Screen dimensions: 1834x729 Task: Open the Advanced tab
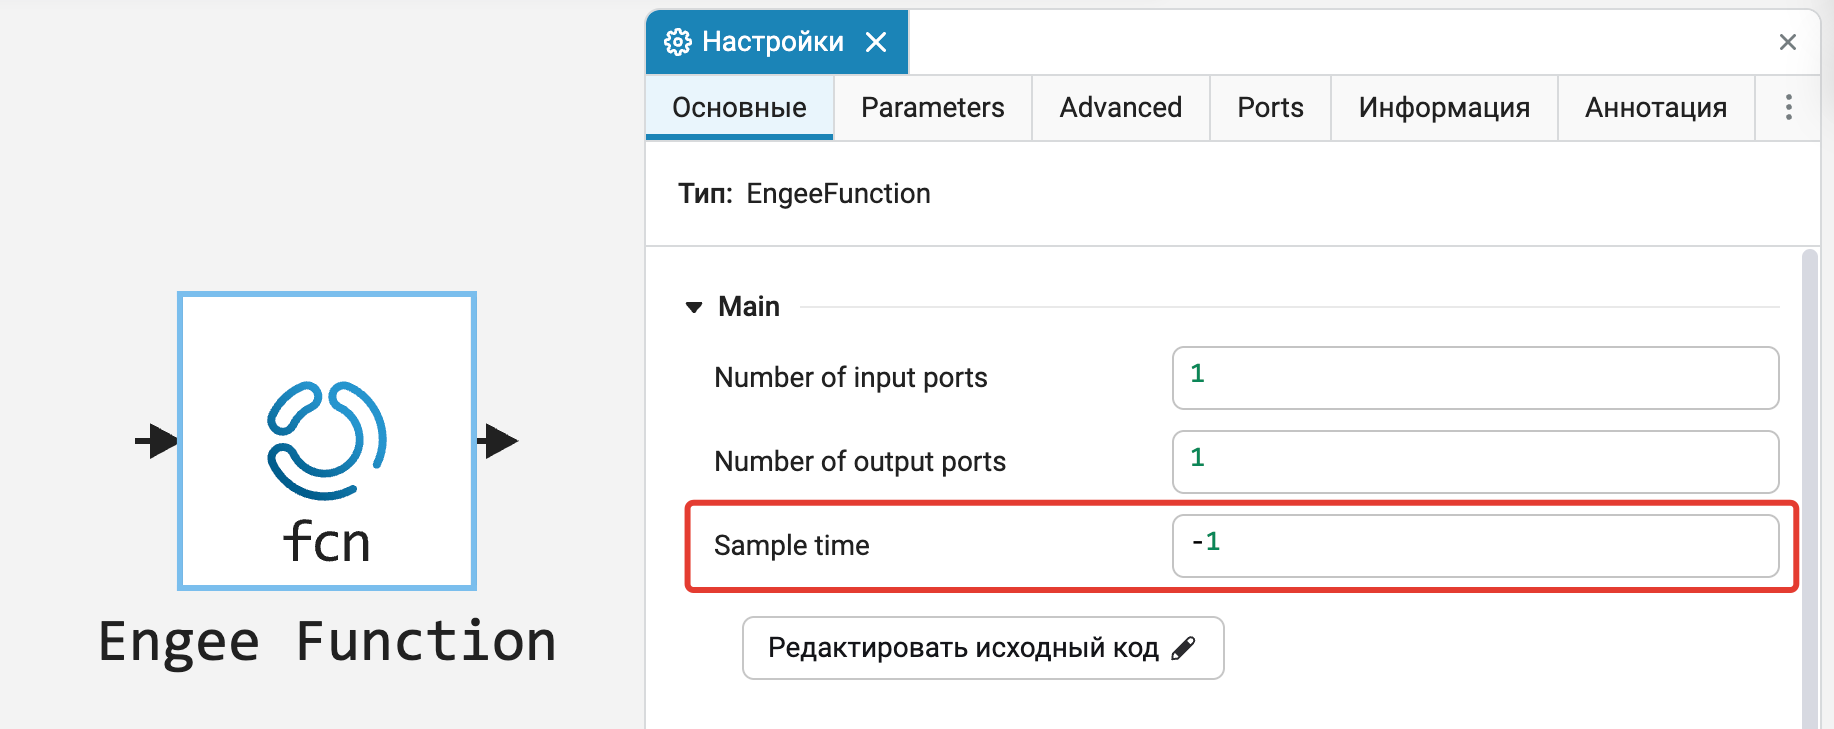click(1120, 107)
